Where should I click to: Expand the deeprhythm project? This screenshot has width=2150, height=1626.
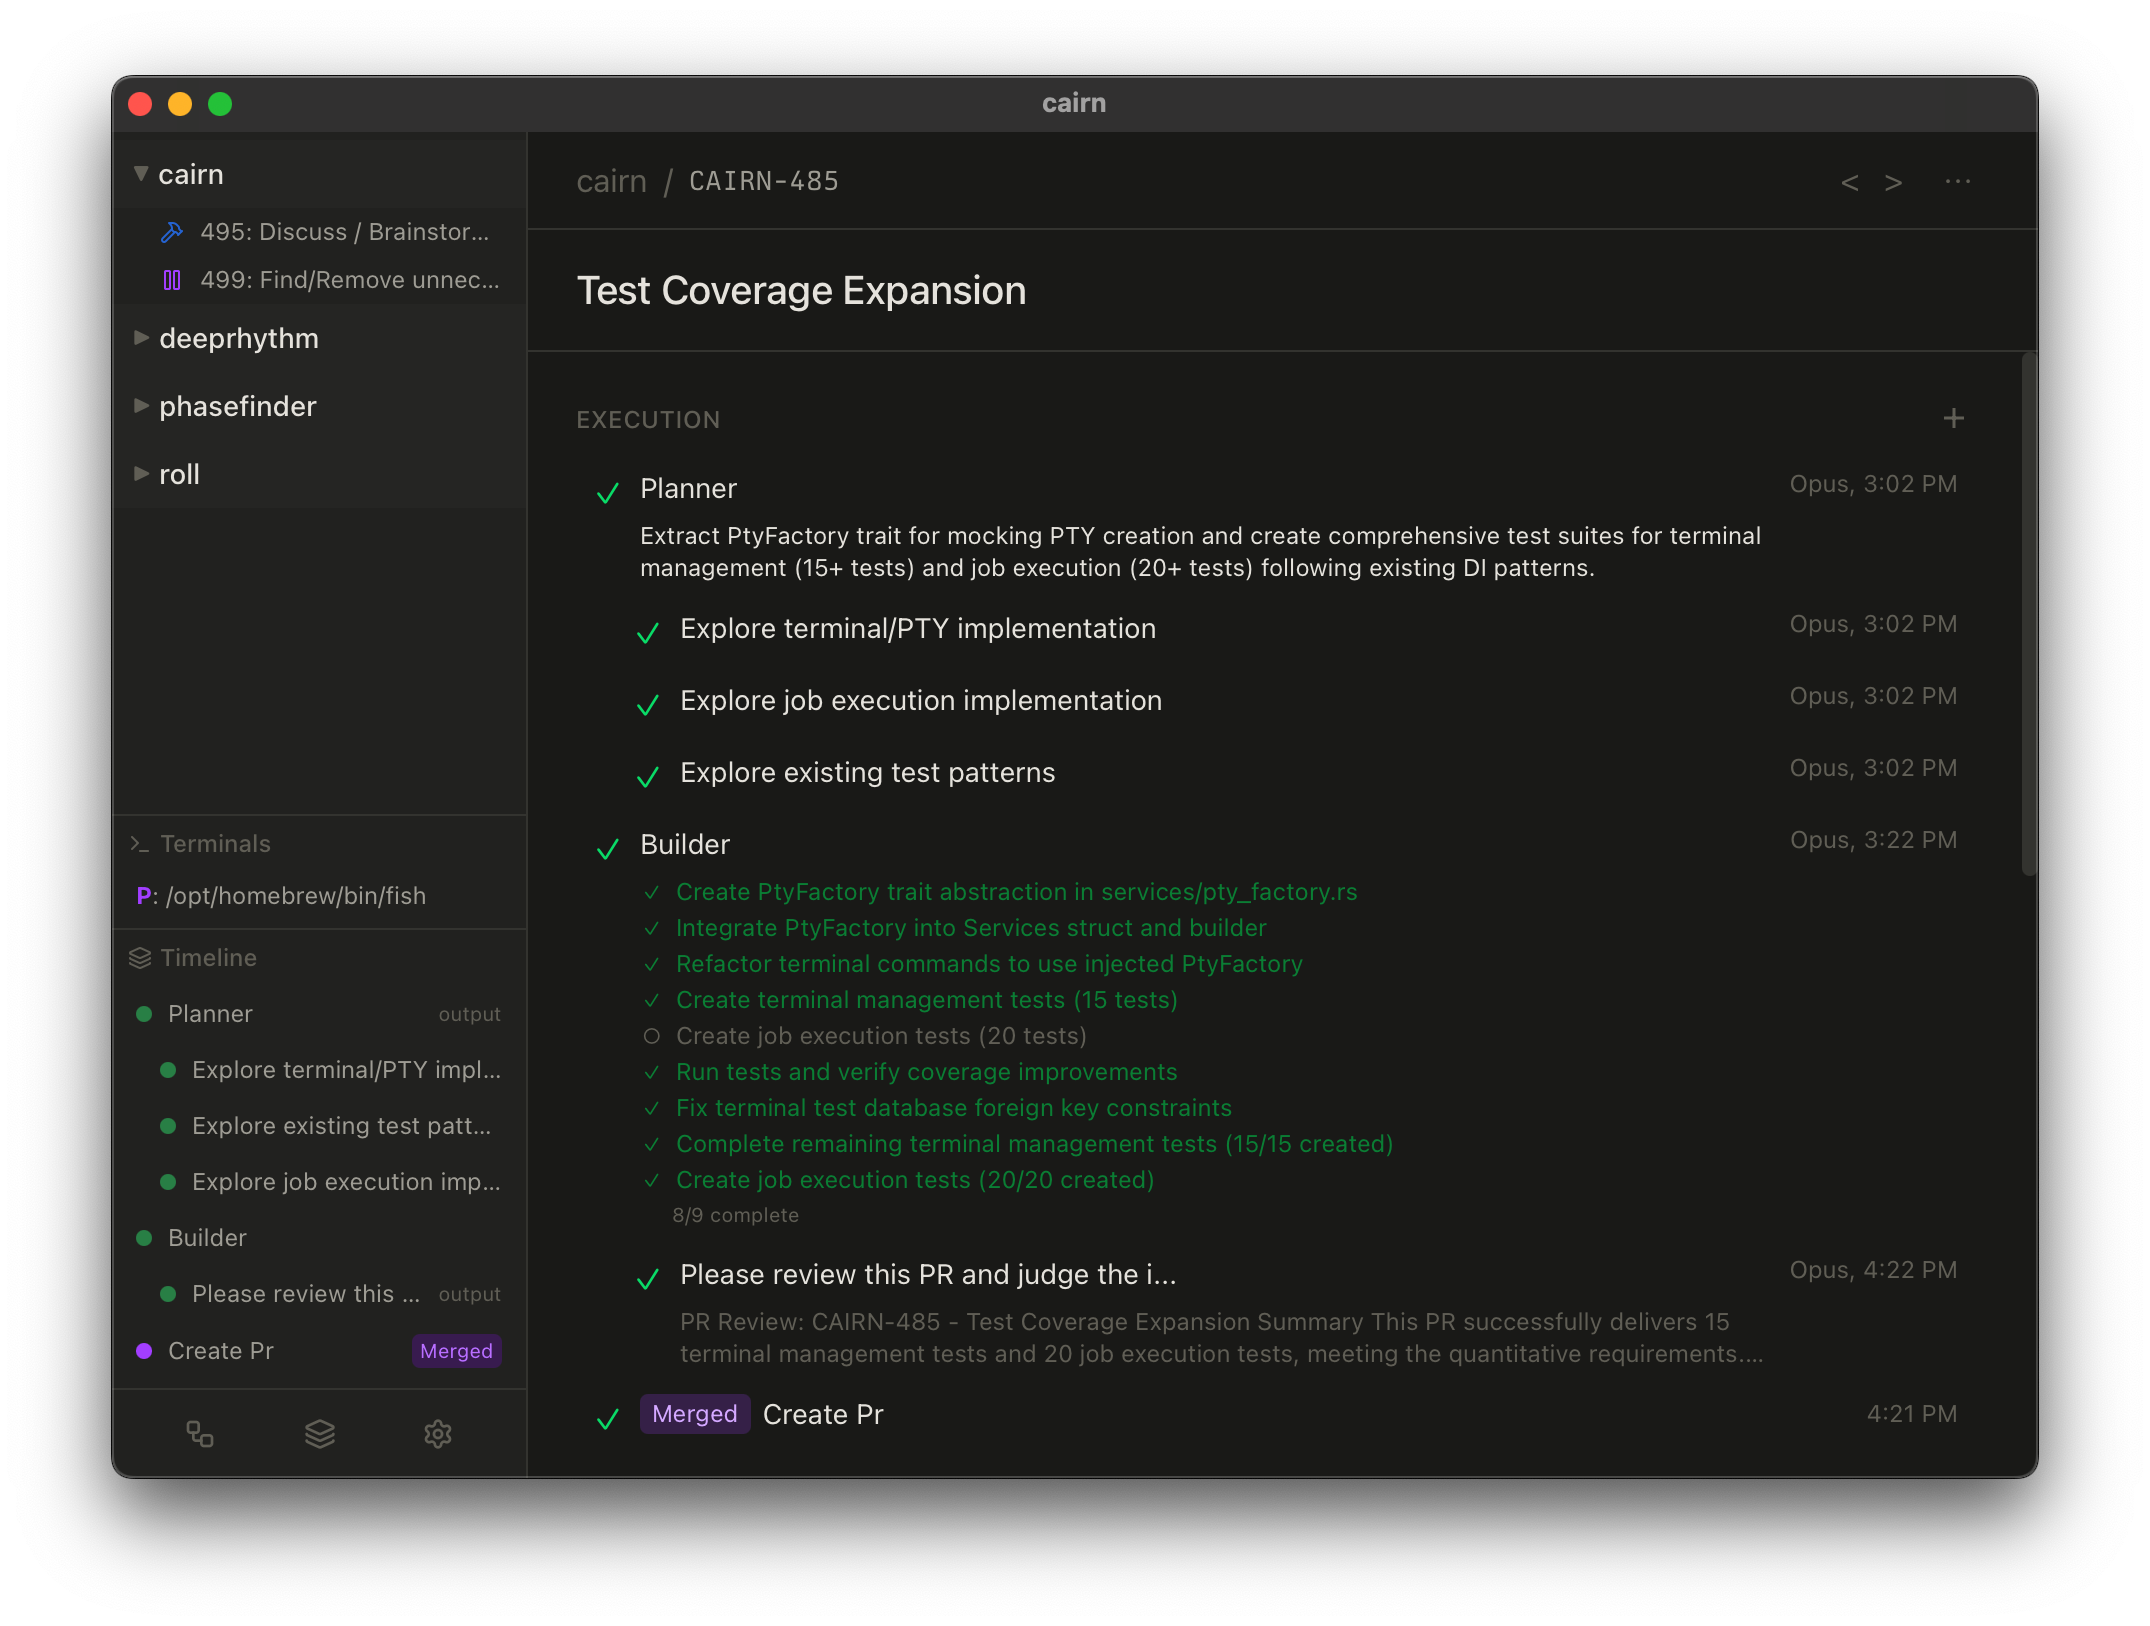click(x=141, y=338)
